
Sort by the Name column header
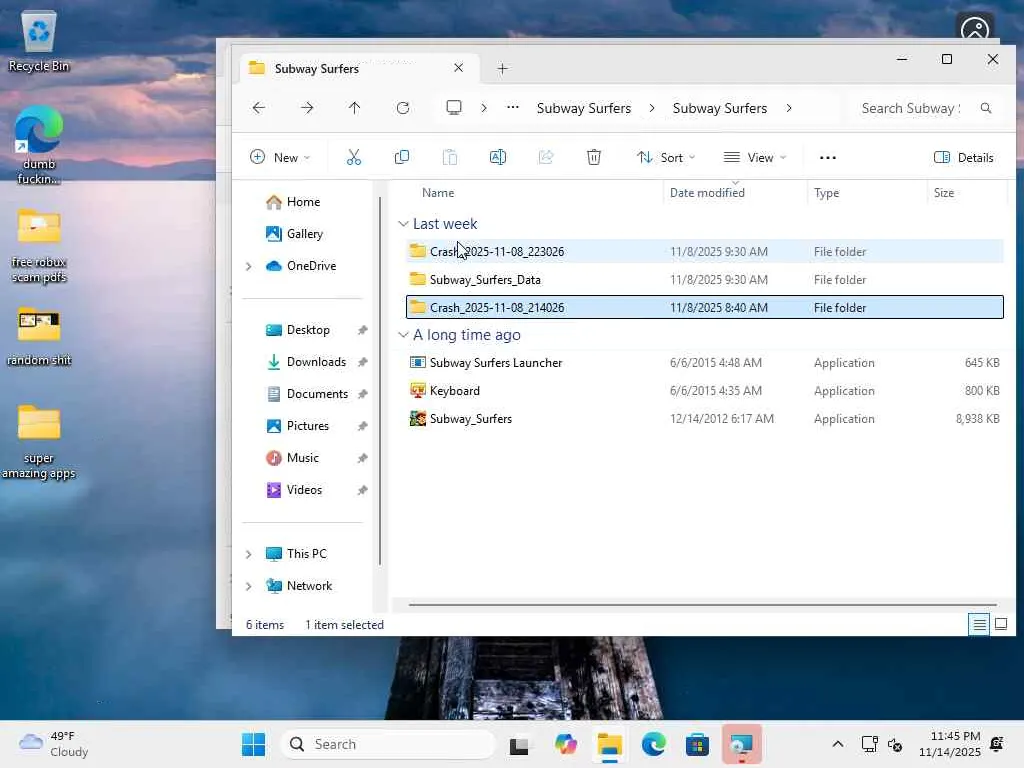coord(438,193)
